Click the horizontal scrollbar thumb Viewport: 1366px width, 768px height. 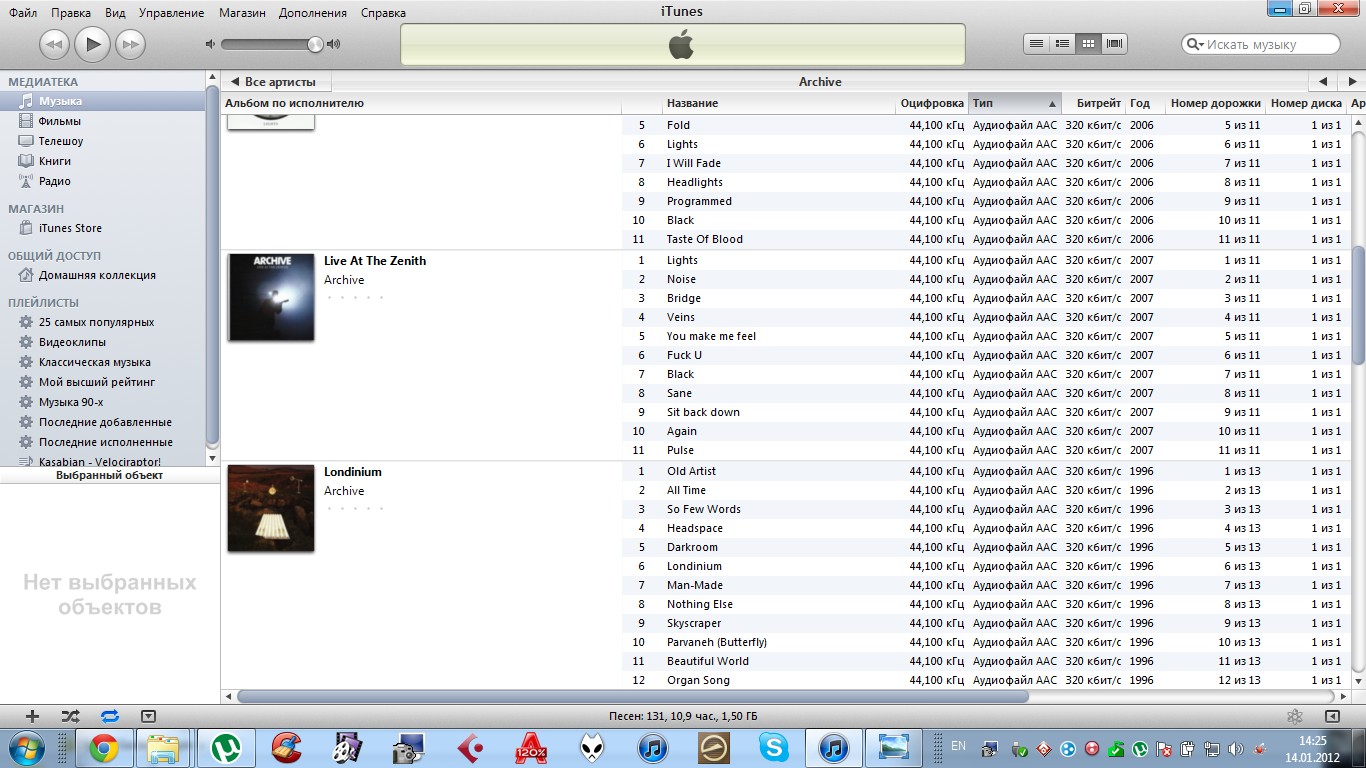pos(633,696)
